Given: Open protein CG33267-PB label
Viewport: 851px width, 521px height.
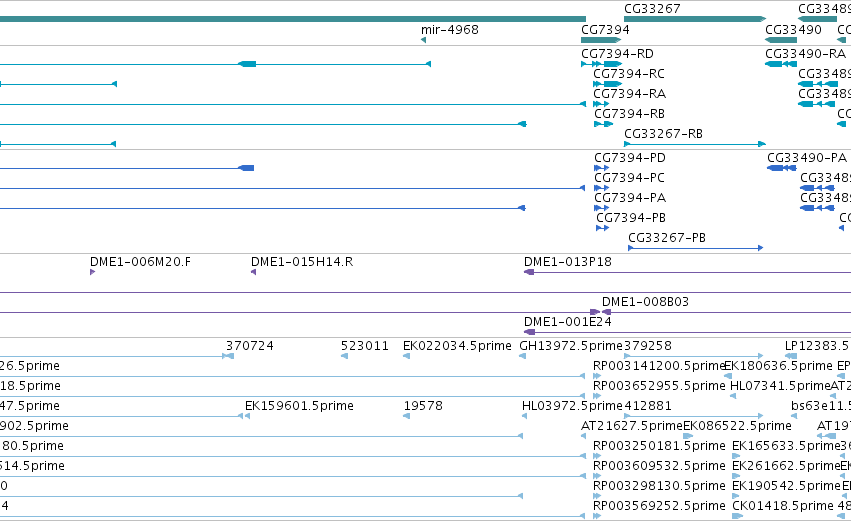Looking at the screenshot, I should pos(667,238).
